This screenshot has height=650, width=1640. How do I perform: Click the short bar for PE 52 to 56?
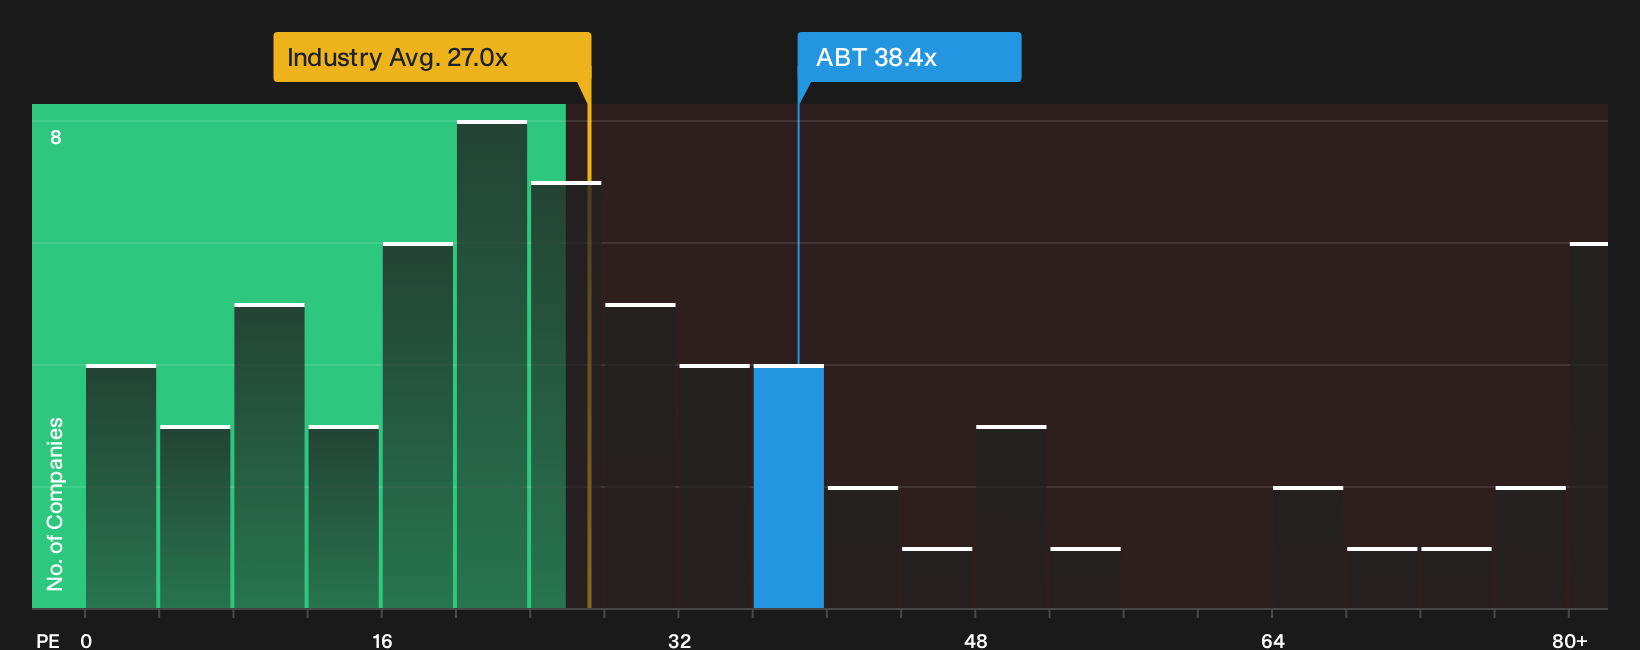[1086, 578]
